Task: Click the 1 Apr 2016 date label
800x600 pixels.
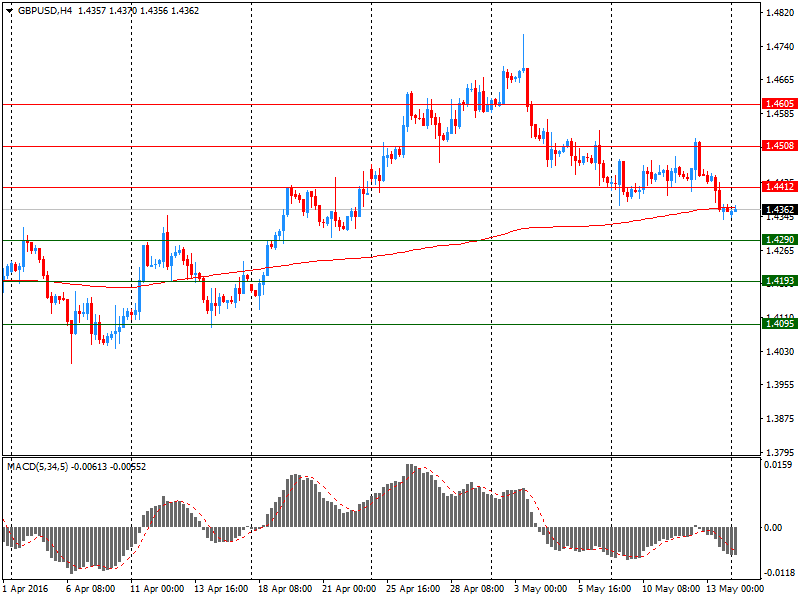Action: tap(25, 589)
